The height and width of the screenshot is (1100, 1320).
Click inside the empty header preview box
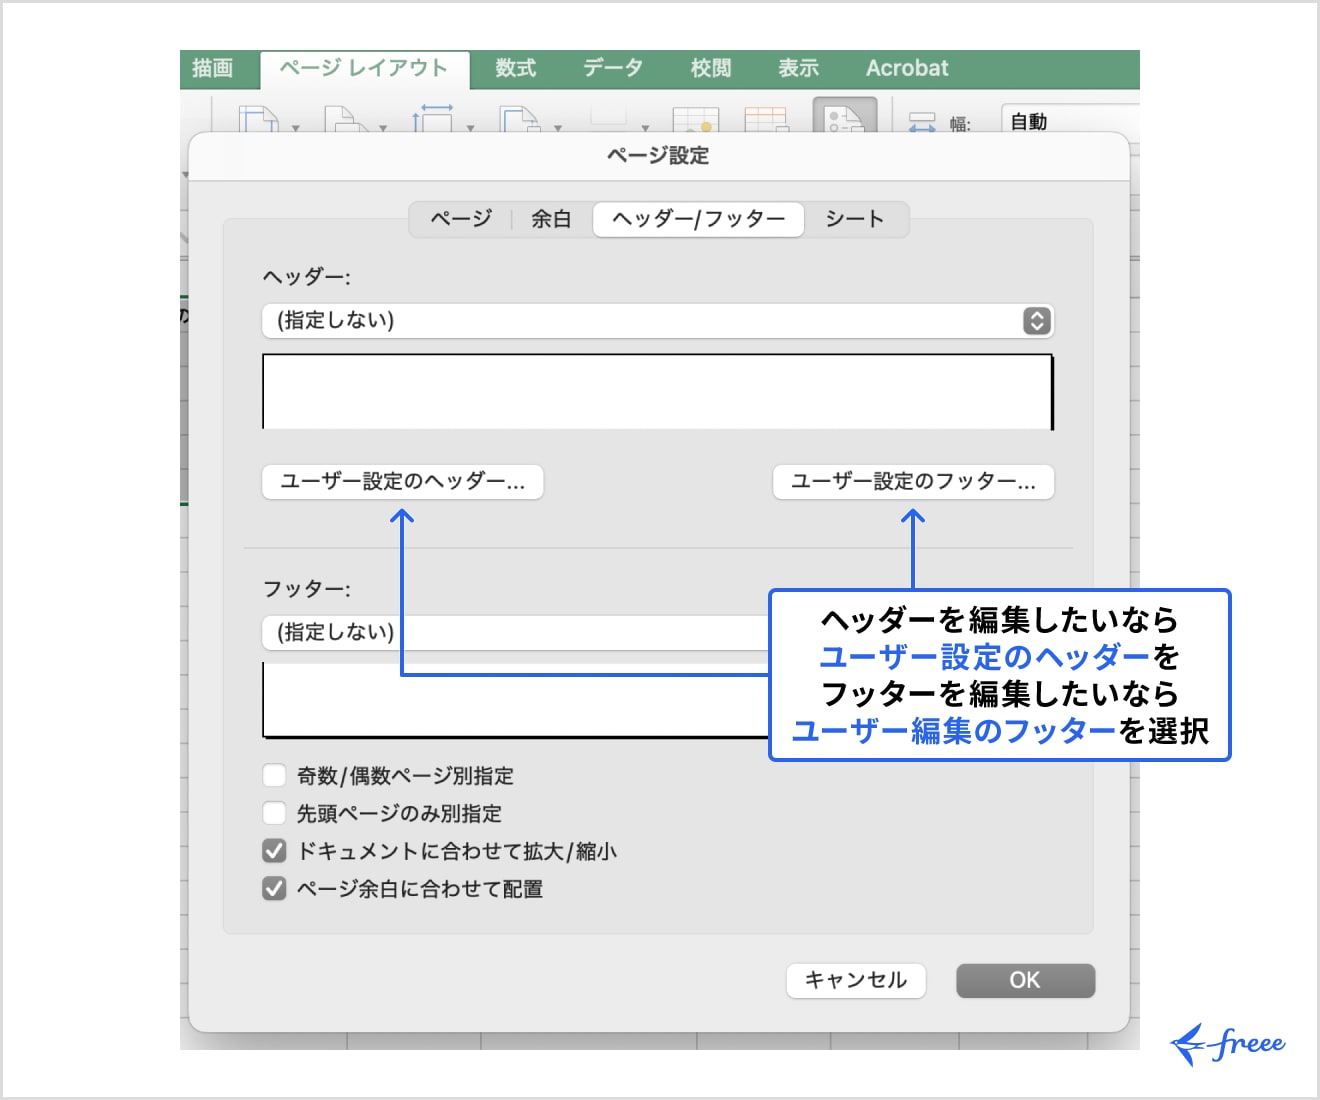point(658,392)
